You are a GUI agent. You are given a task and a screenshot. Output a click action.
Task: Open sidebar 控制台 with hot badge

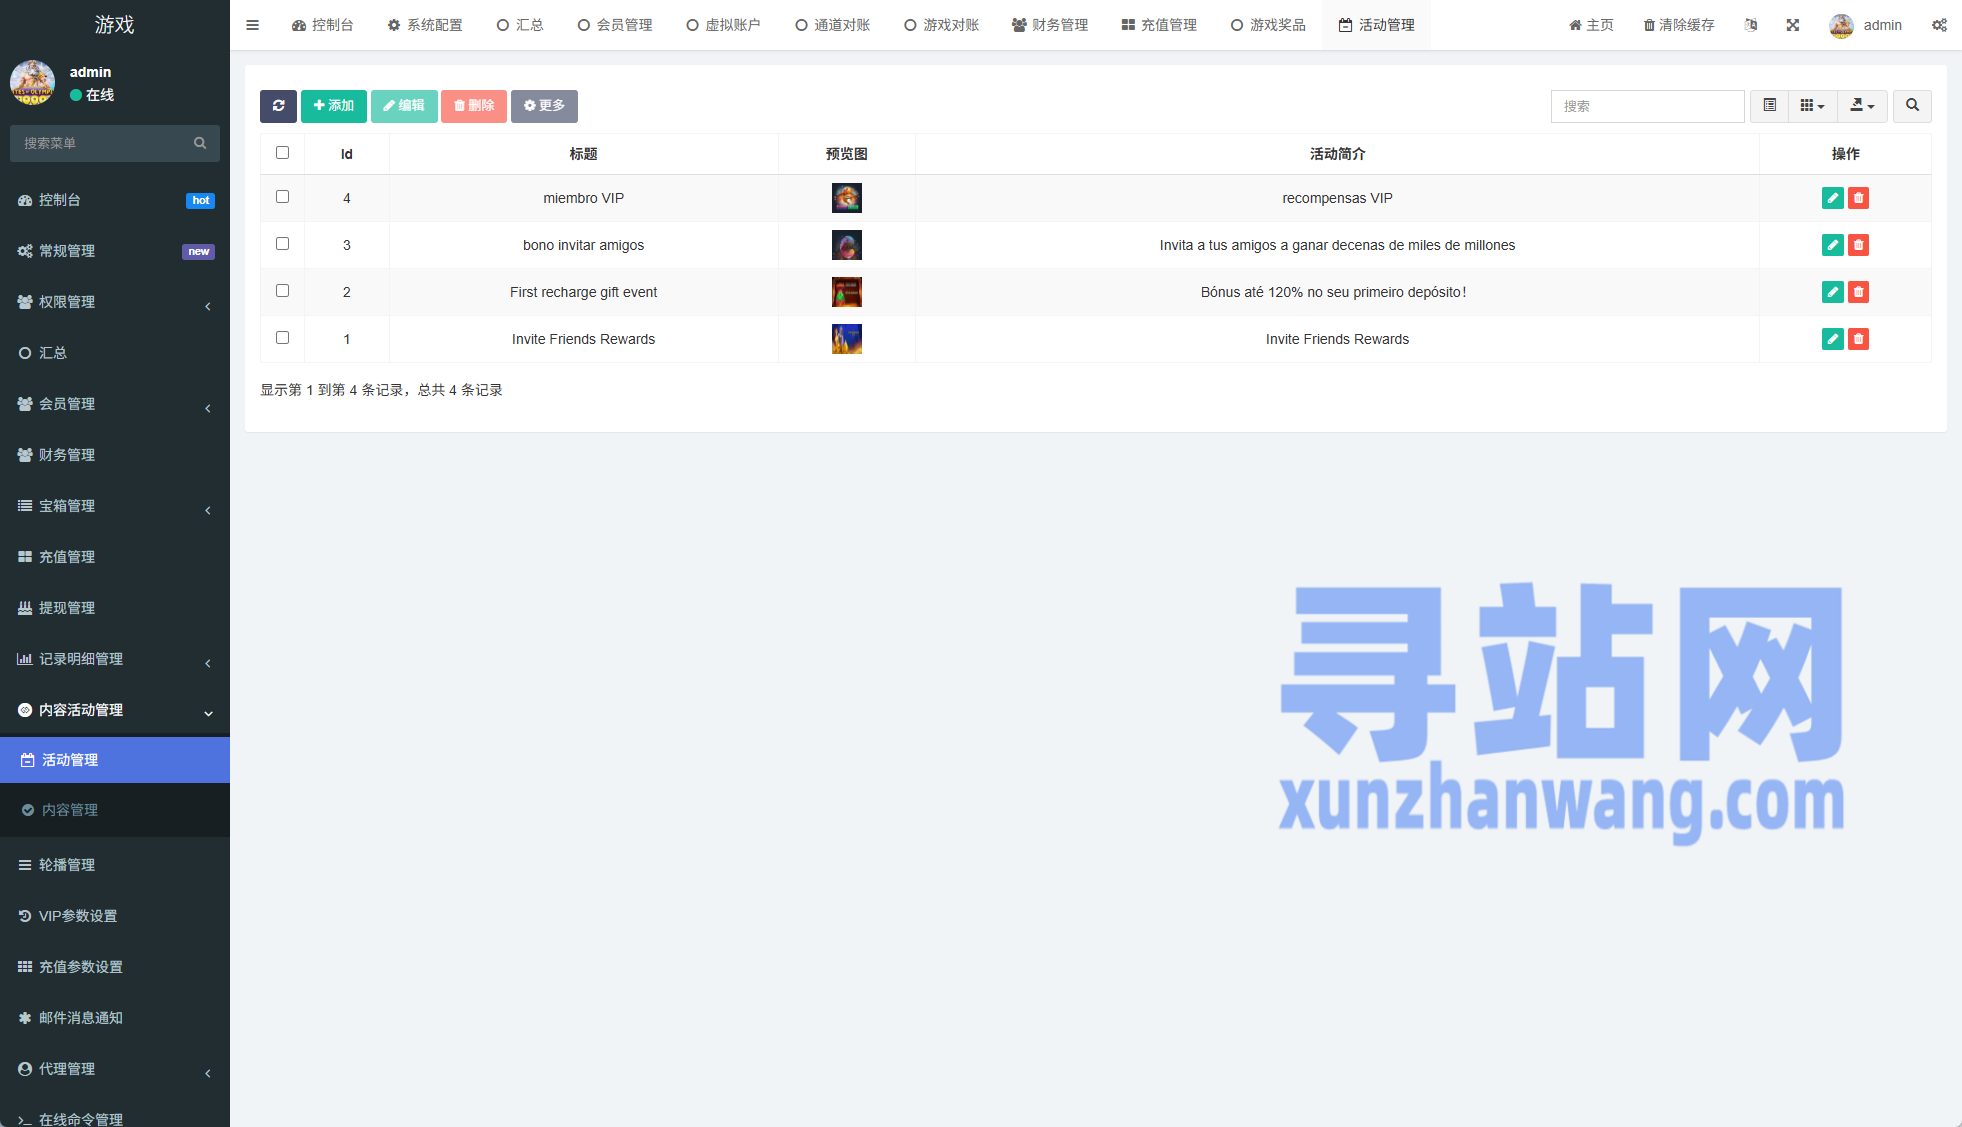pyautogui.click(x=115, y=200)
